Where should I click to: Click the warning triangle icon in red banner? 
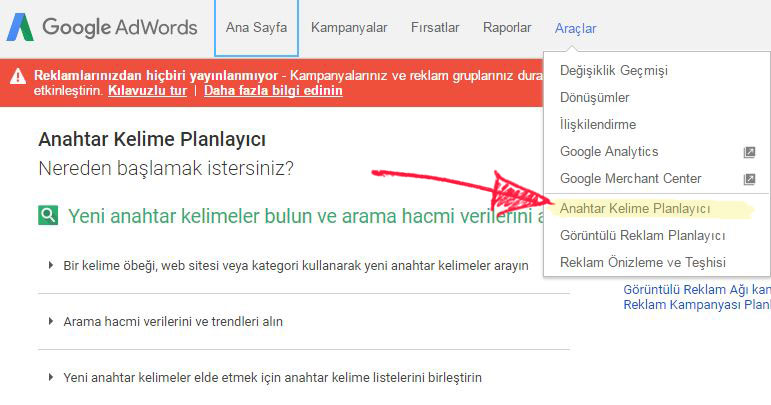coord(18,76)
